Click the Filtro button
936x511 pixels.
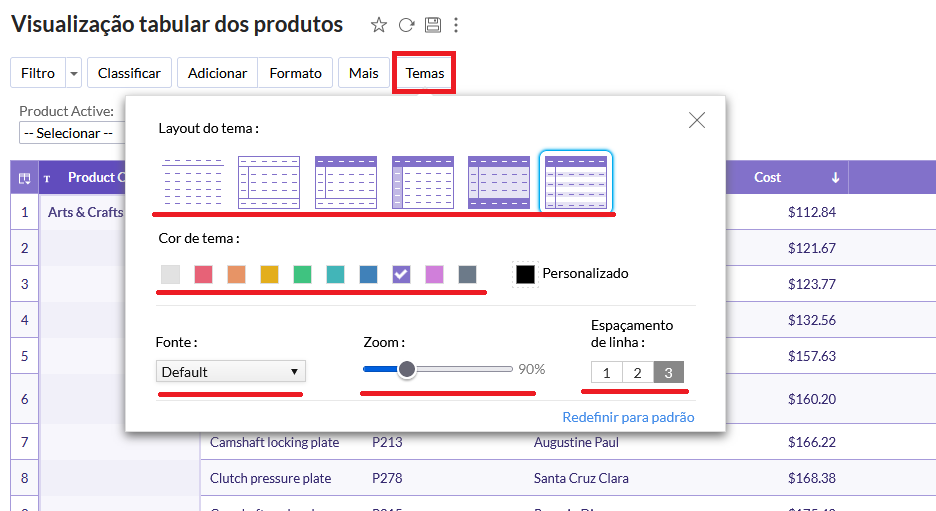point(38,73)
